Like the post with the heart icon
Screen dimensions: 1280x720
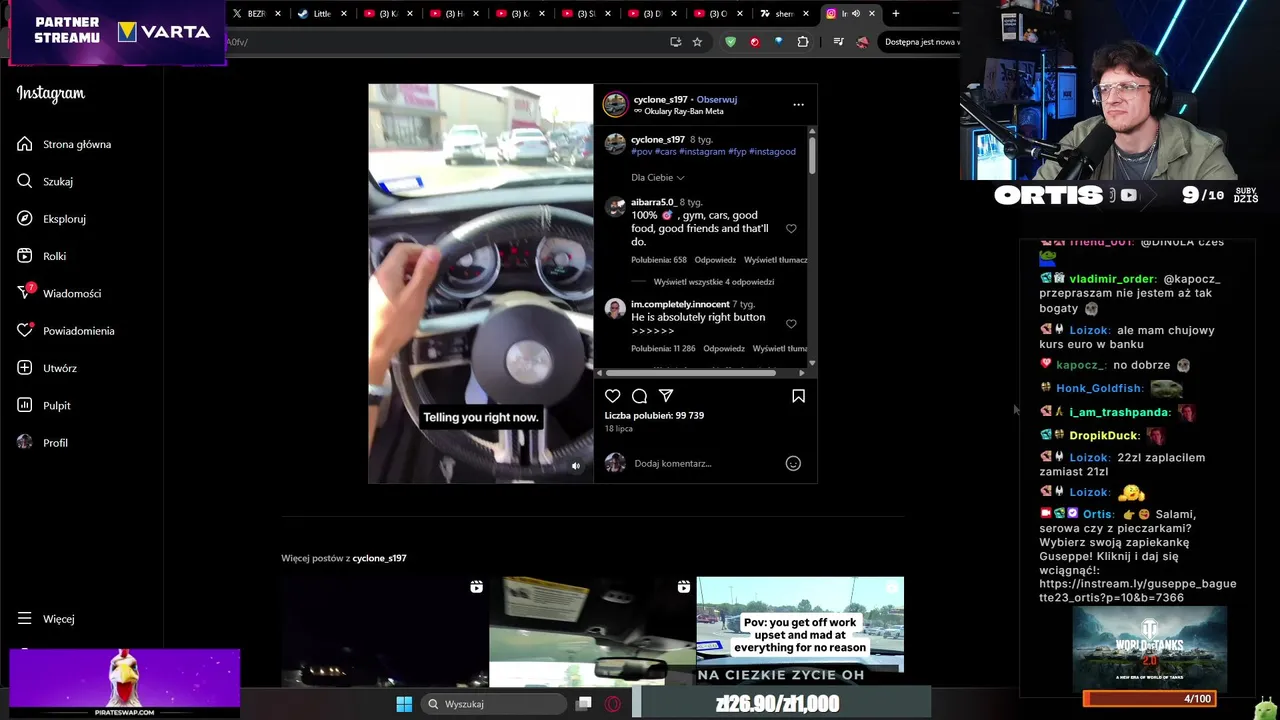pyautogui.click(x=613, y=396)
